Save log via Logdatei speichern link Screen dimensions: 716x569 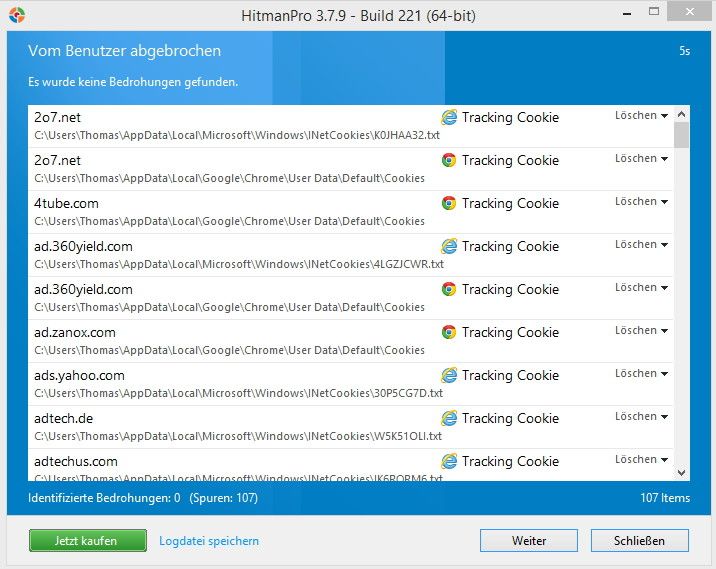point(209,541)
